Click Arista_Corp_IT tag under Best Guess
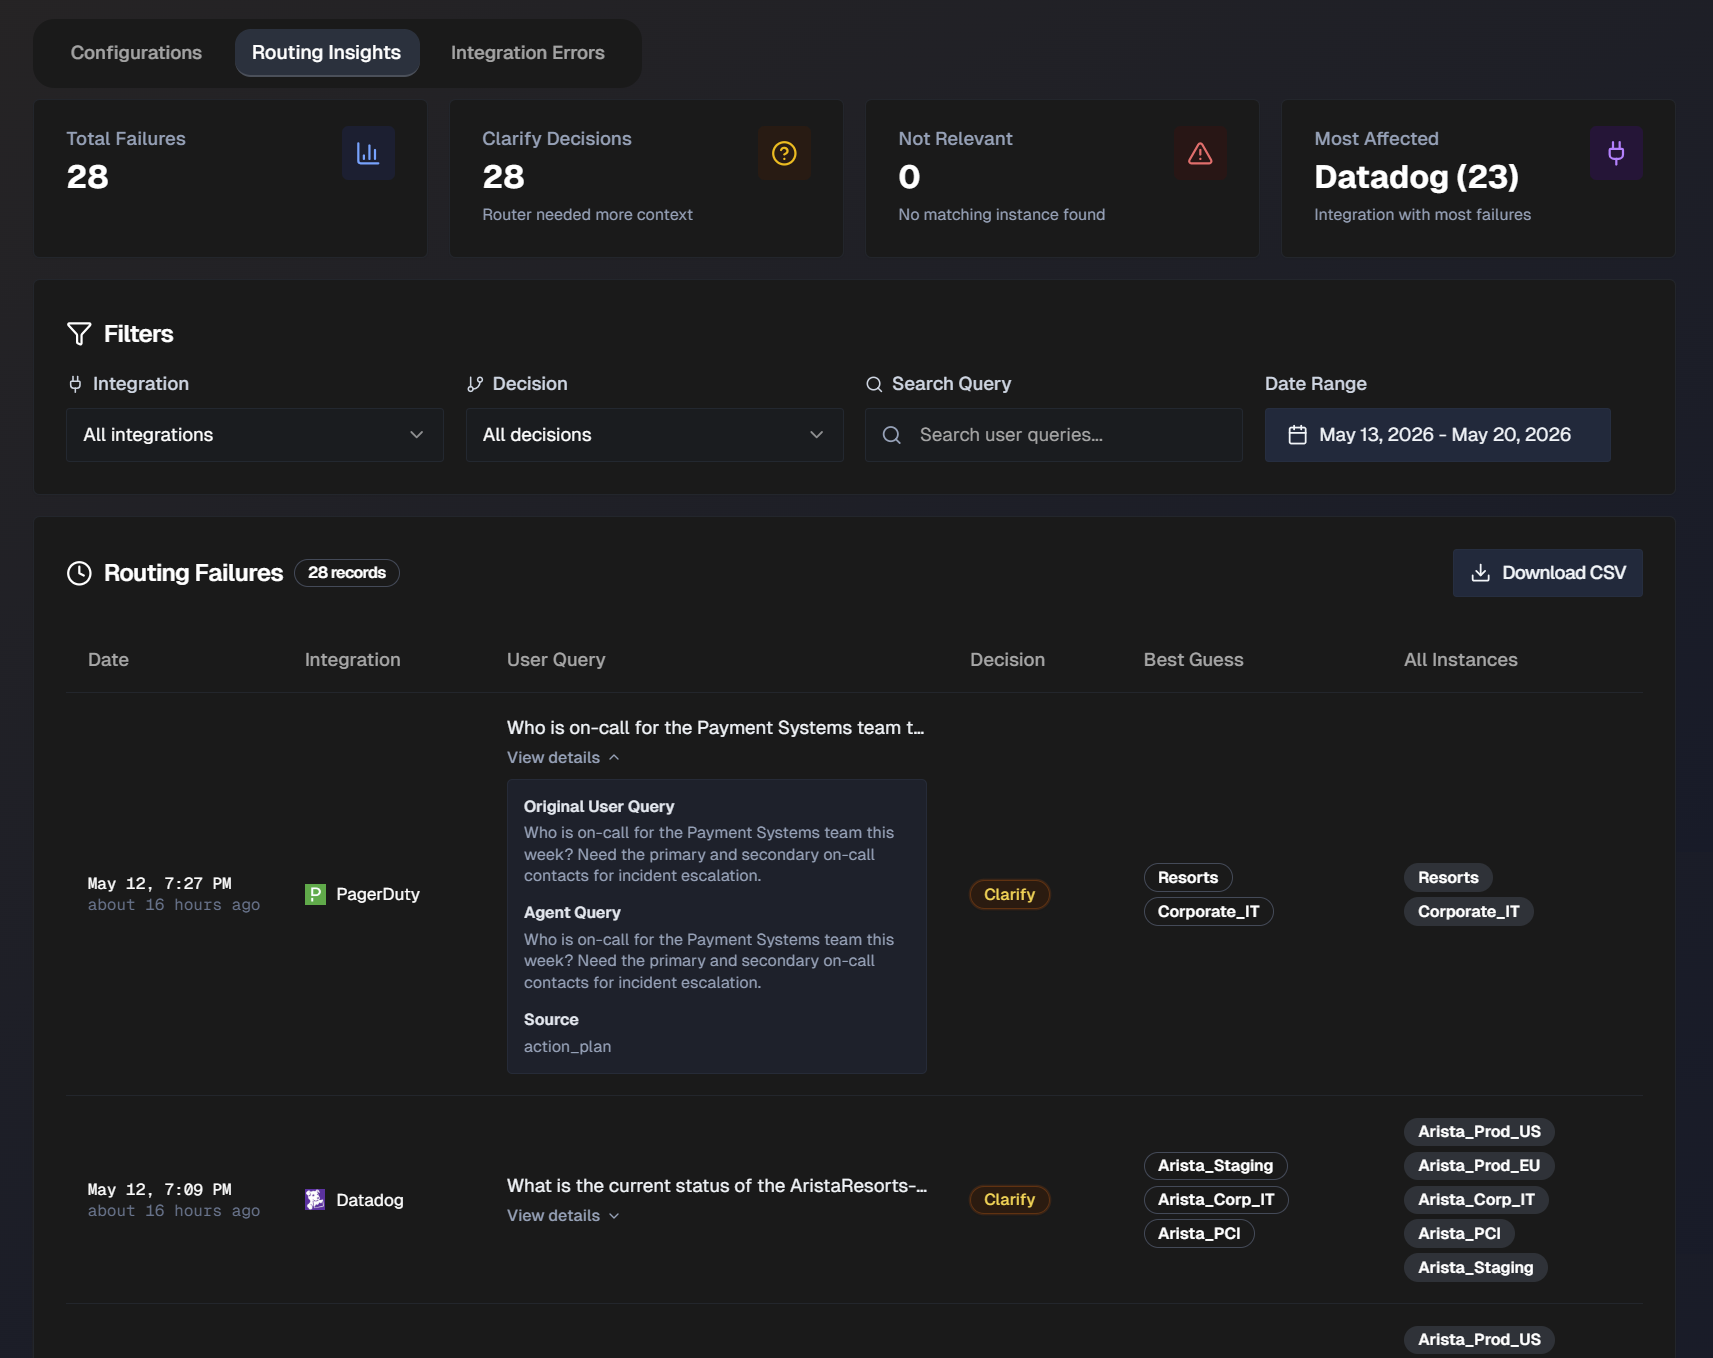The image size is (1713, 1358). click(1216, 1200)
